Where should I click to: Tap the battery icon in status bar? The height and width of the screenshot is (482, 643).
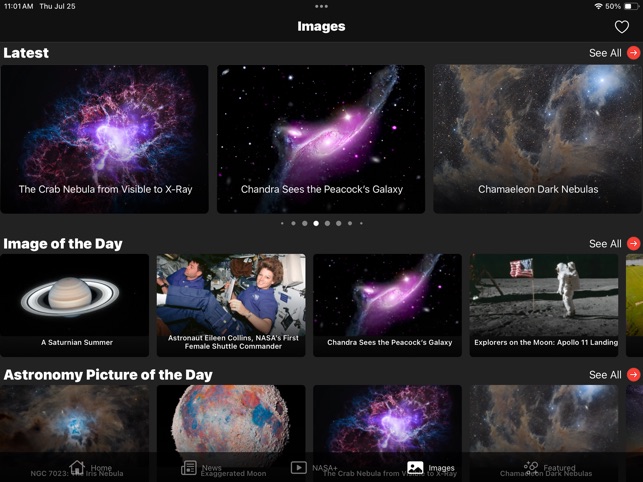(x=630, y=6)
